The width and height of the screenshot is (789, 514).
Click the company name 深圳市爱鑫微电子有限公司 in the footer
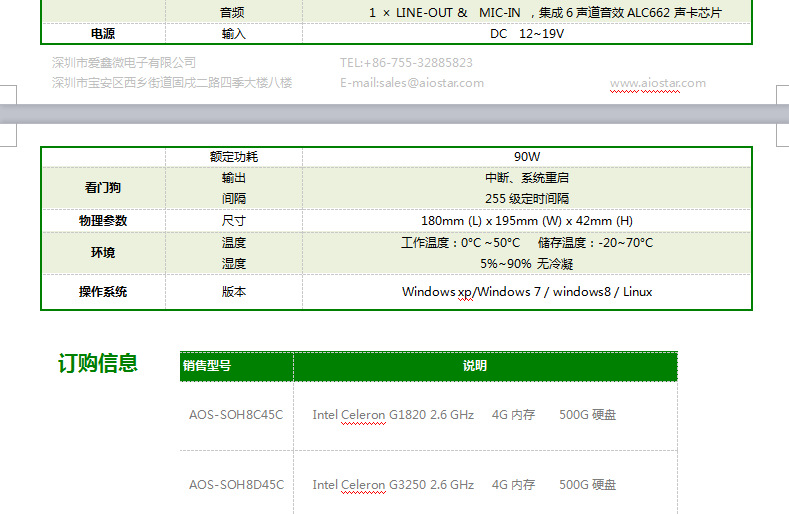(x=124, y=63)
